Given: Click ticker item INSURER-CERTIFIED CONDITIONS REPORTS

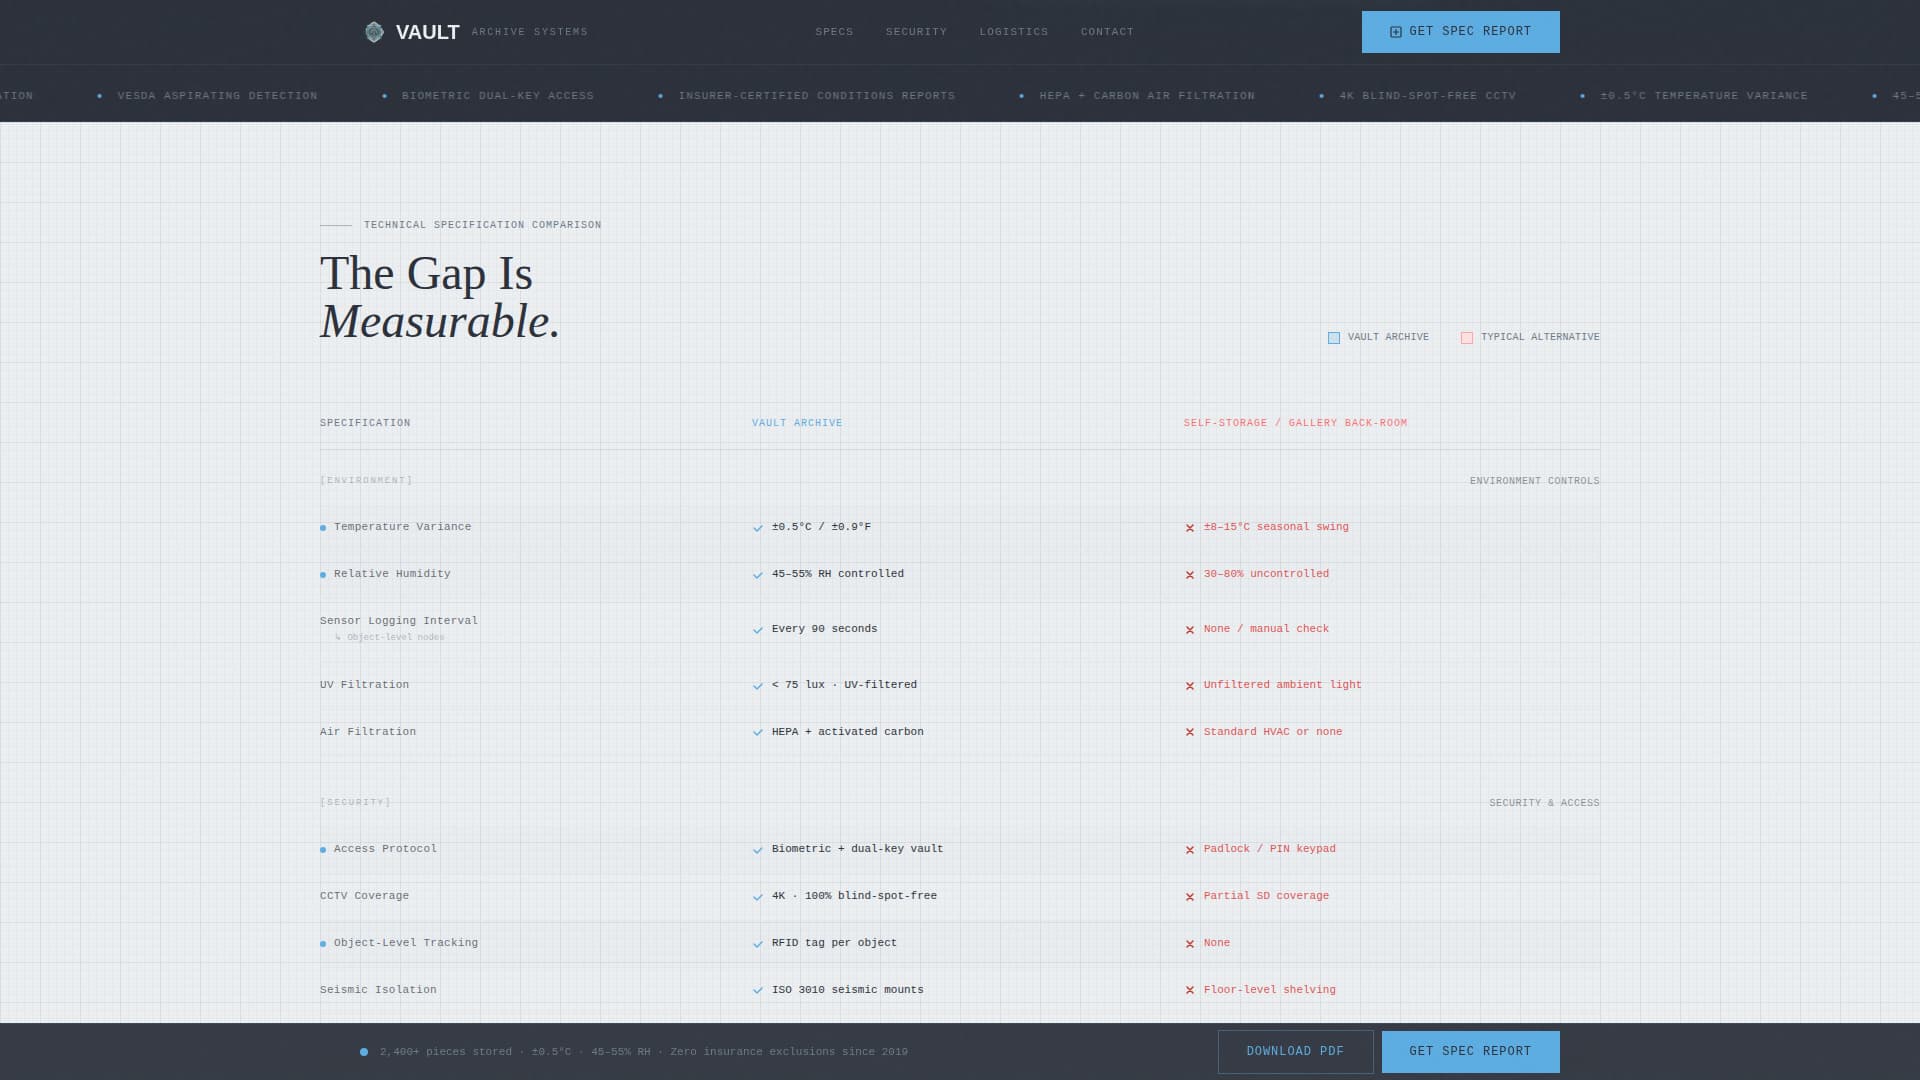Looking at the screenshot, I should [x=817, y=96].
